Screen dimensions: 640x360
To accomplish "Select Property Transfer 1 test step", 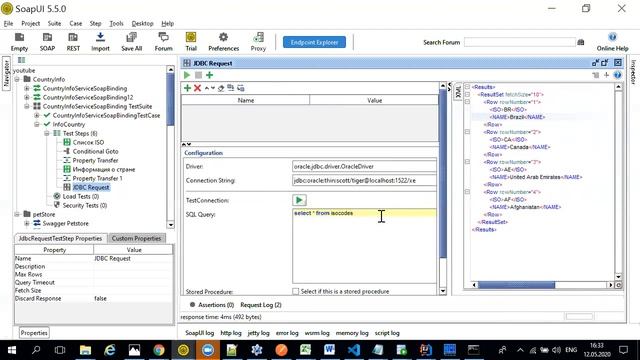I will point(97,178).
